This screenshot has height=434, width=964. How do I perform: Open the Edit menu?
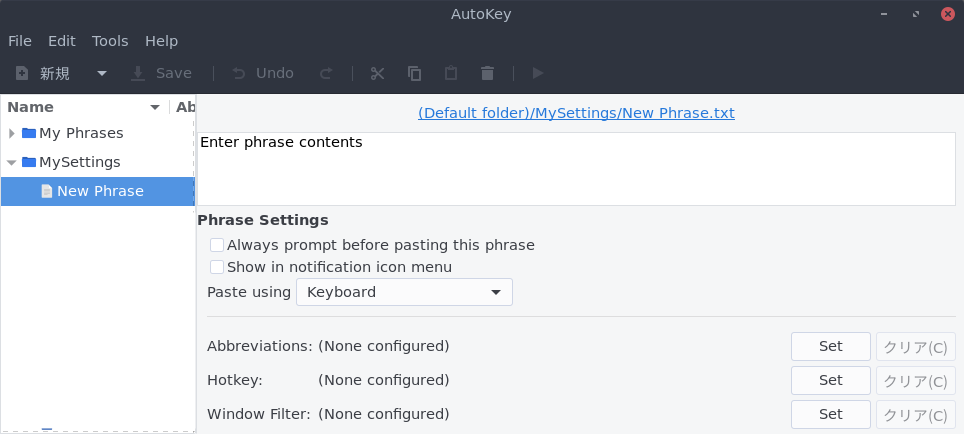(61, 41)
